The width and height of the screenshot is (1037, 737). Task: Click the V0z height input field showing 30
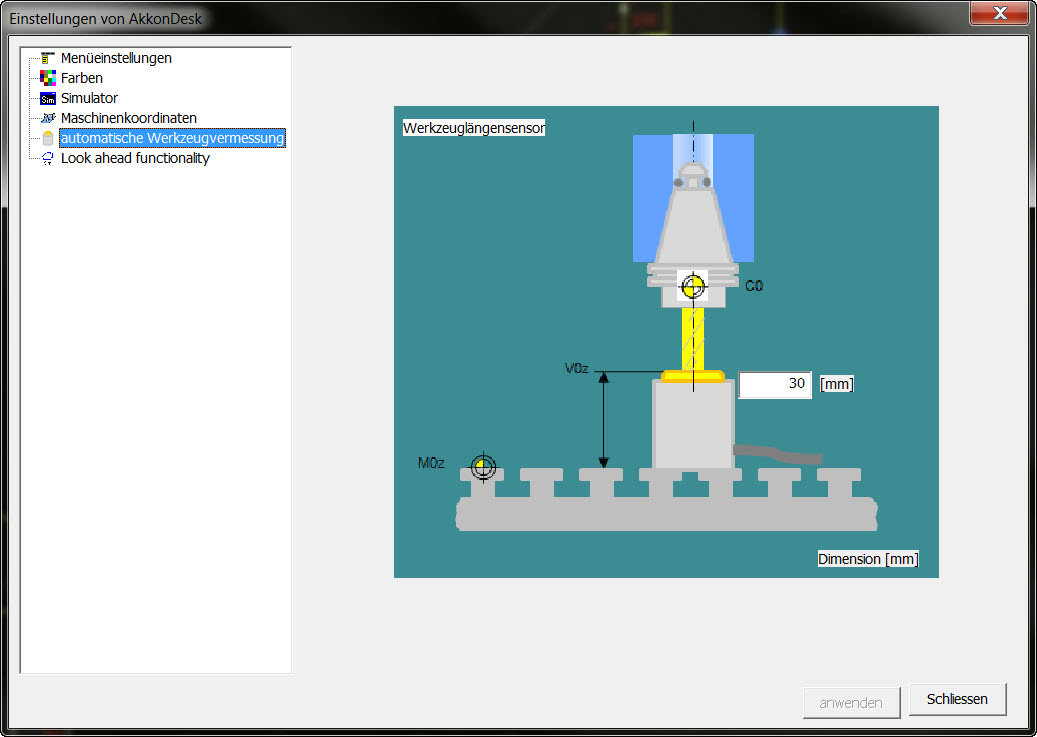pos(775,384)
